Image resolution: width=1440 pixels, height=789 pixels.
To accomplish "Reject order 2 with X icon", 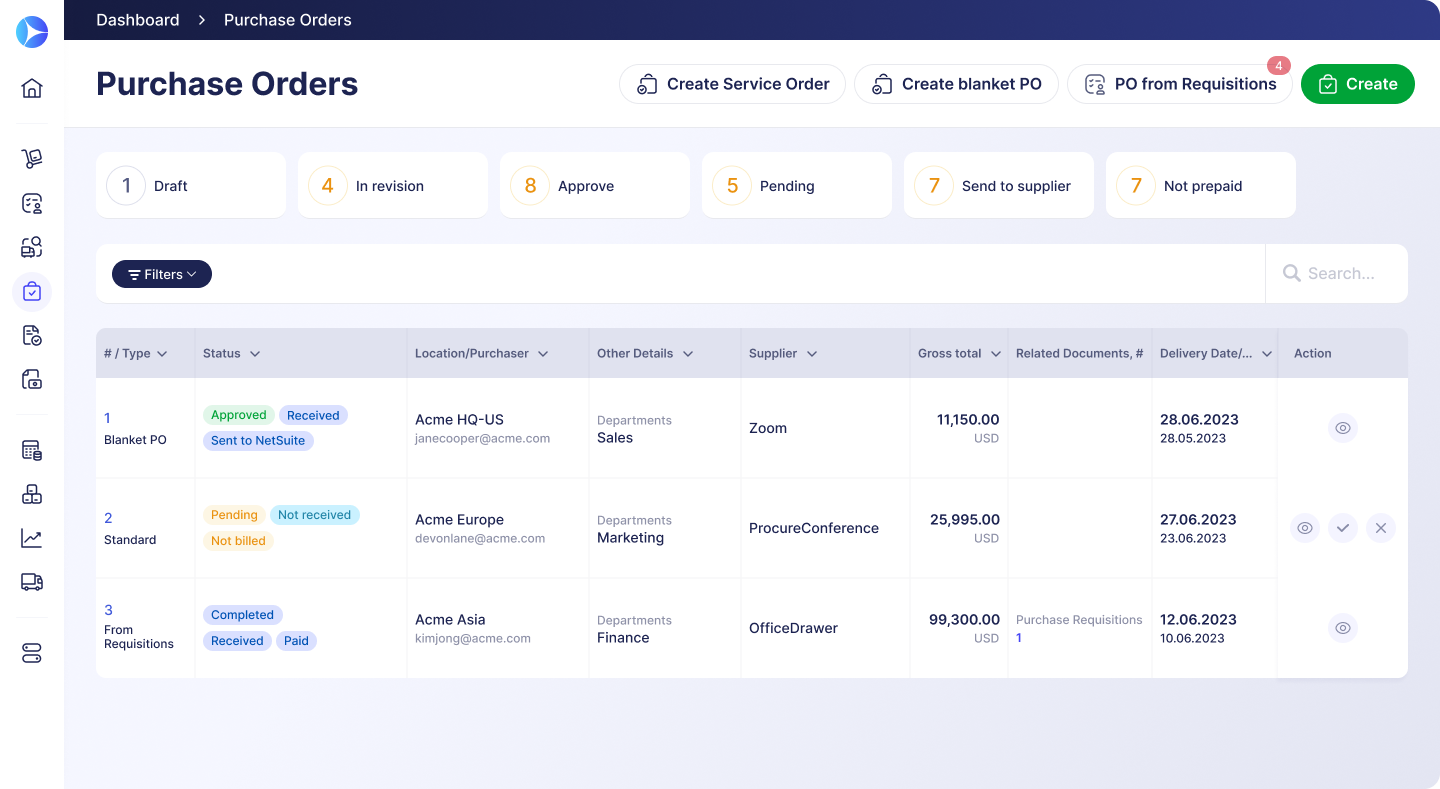I will point(1380,528).
